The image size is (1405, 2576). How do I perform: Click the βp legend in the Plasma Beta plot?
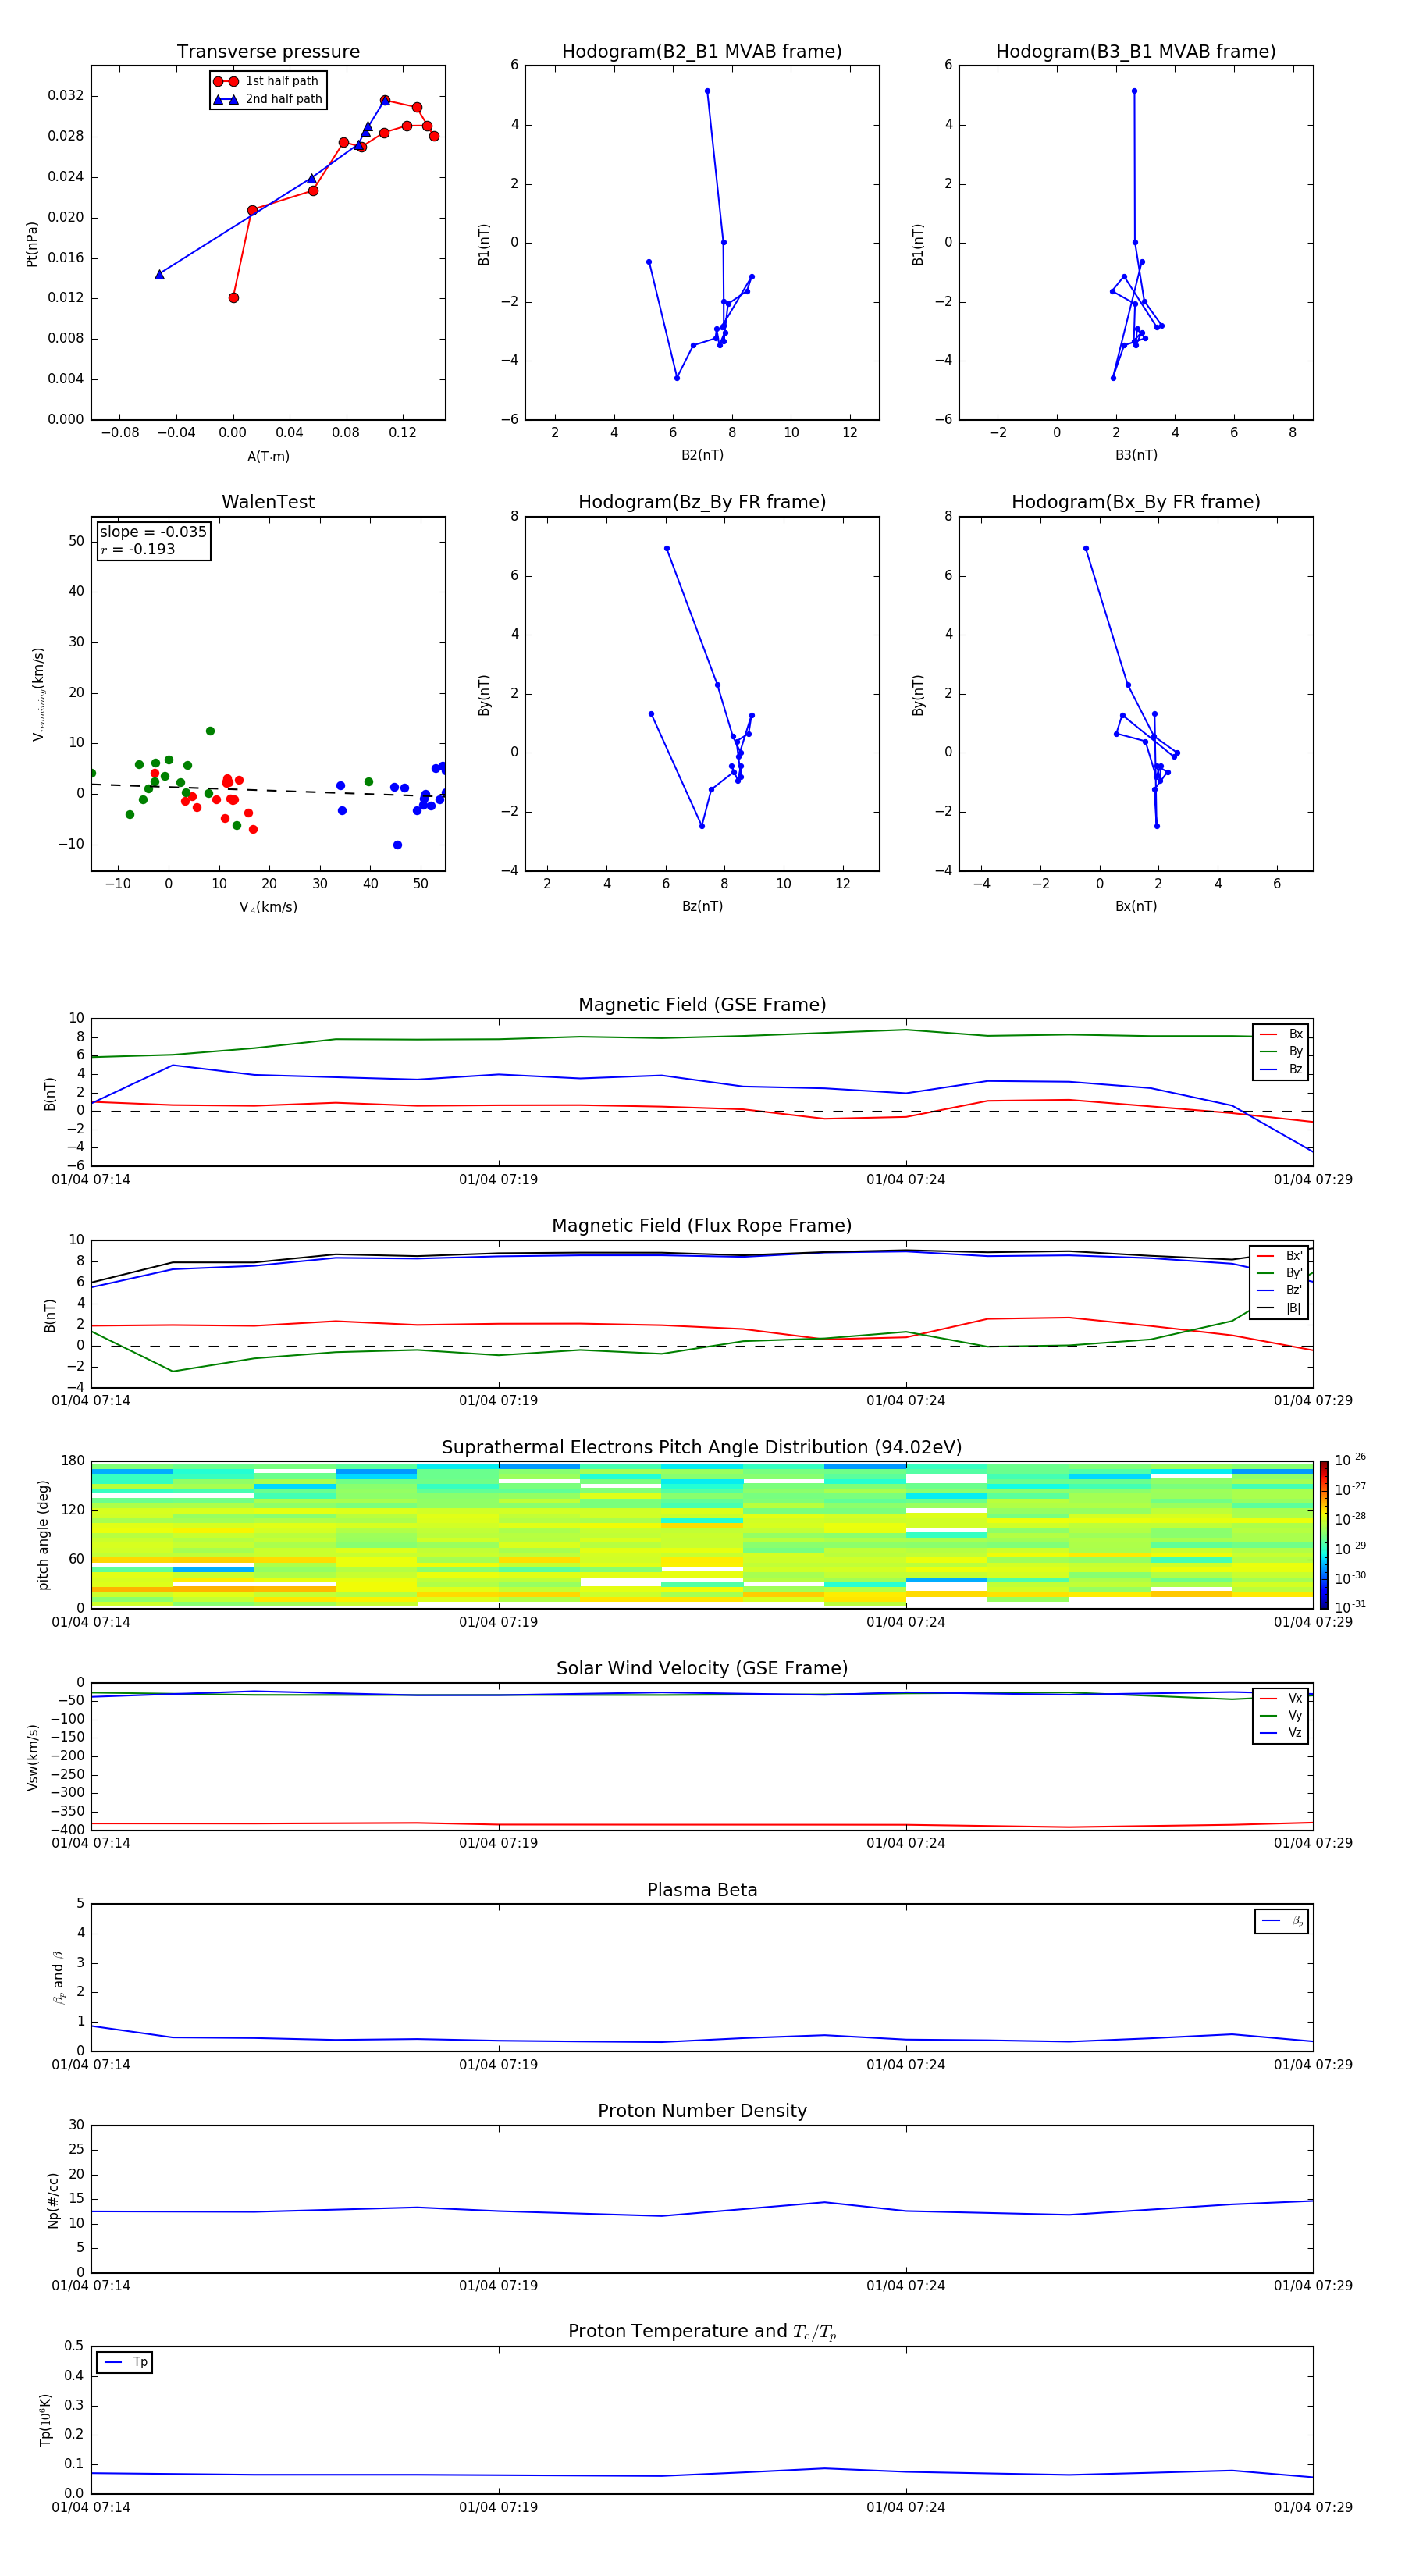[1281, 1921]
